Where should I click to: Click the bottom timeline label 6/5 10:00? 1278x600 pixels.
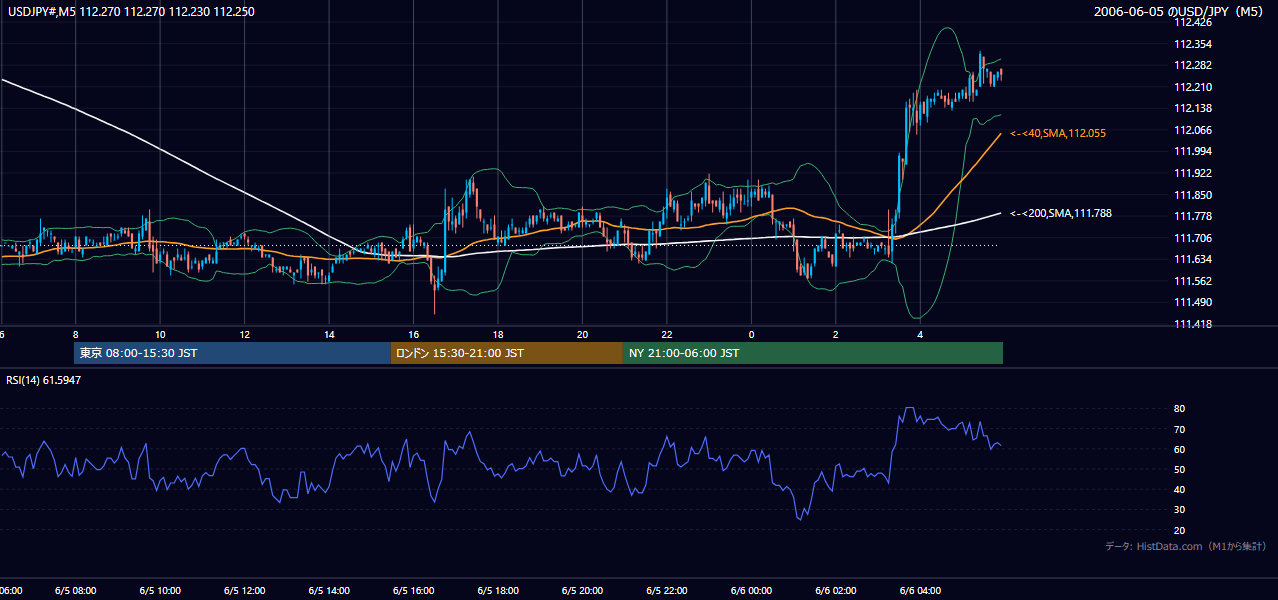coord(160,590)
